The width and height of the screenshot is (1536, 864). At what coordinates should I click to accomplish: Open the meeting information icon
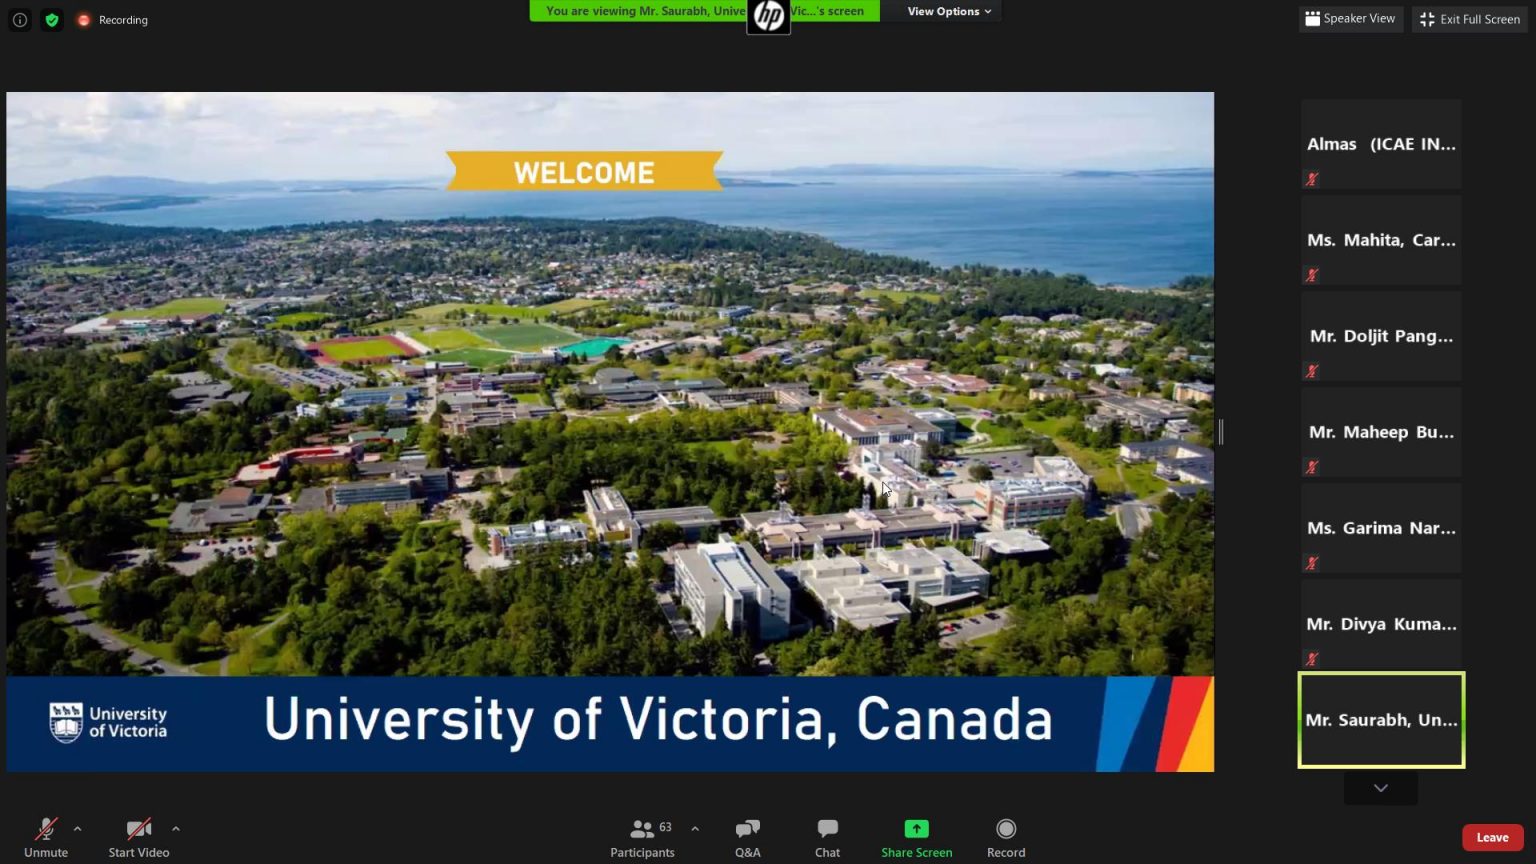(x=20, y=20)
